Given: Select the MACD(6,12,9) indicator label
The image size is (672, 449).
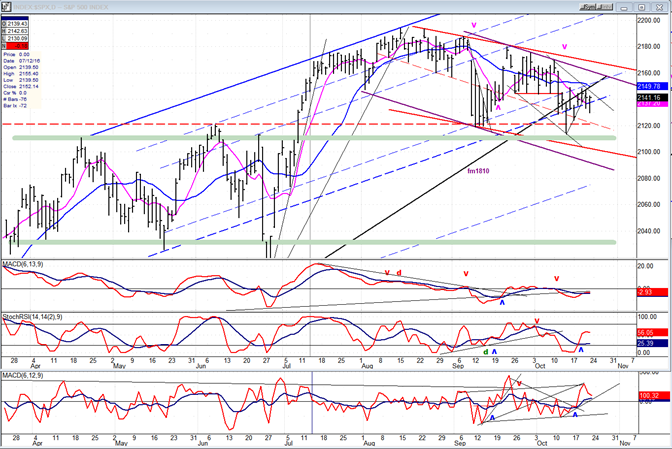Looking at the screenshot, I should click(23, 376).
